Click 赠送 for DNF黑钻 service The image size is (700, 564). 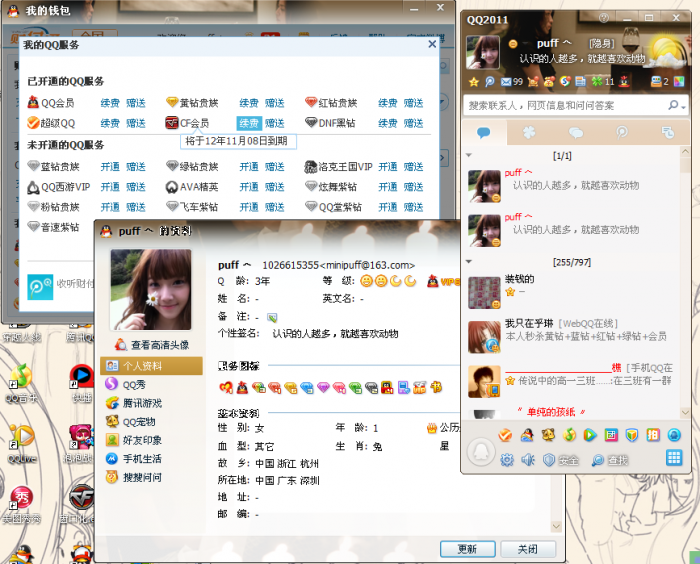click(413, 123)
